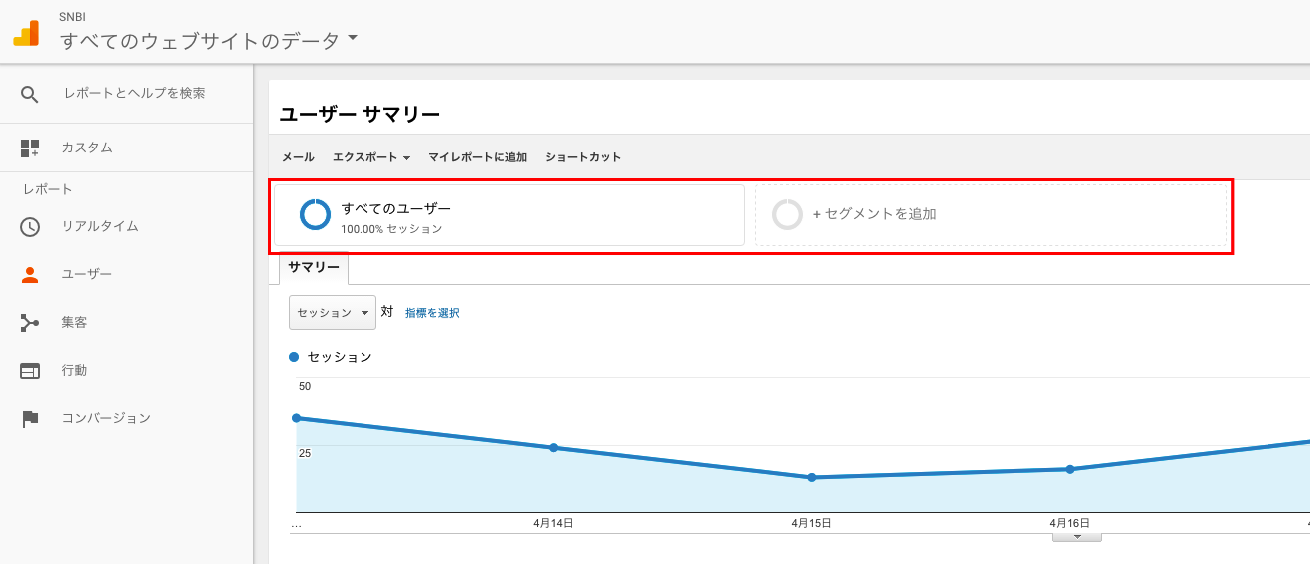
Task: Switch to the サマリー tab
Action: click(314, 268)
